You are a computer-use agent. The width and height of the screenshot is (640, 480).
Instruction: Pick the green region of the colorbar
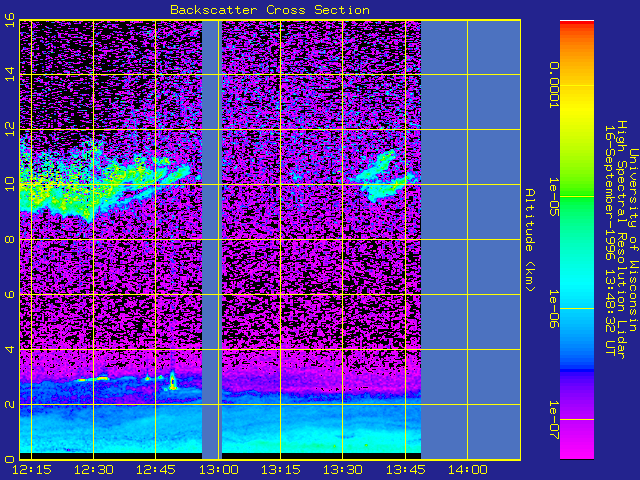[x=577, y=196]
